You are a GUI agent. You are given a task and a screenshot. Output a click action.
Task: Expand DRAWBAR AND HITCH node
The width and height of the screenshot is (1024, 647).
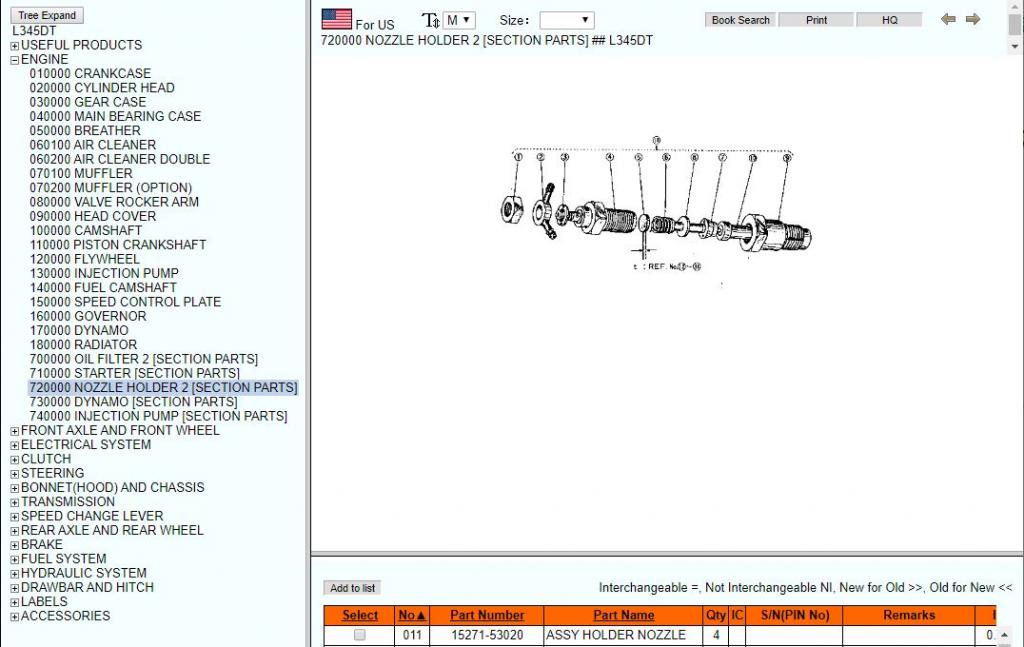click(x=14, y=588)
